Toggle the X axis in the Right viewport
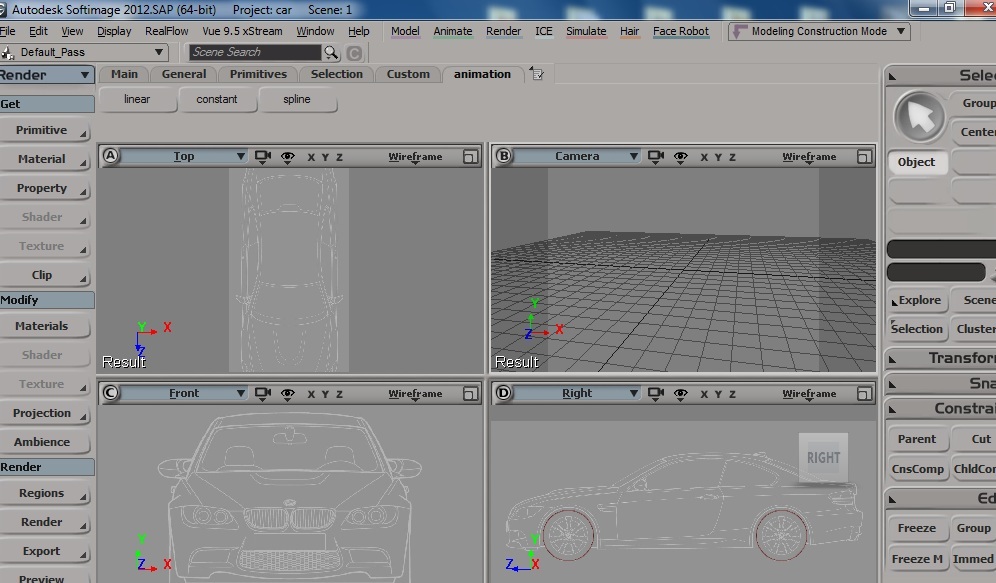 click(704, 394)
